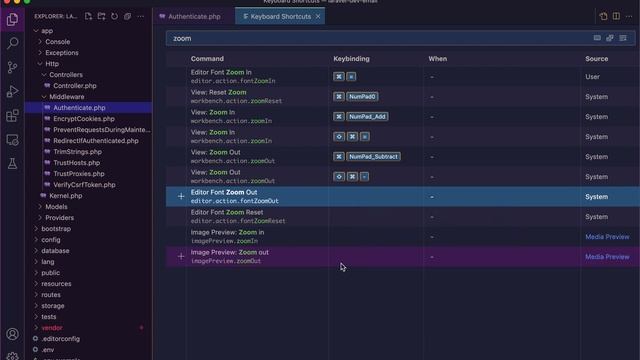Collapse all folders in Explorer

pos(127,16)
